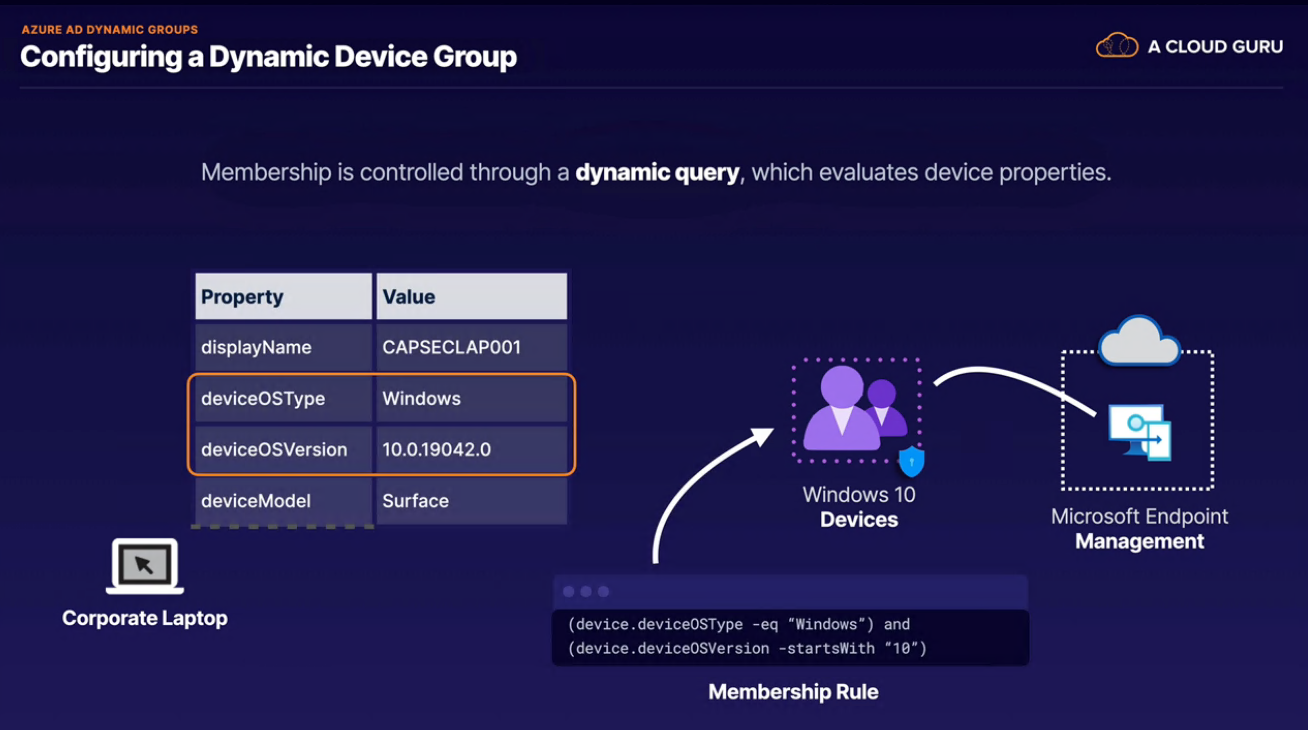Click the Microsoft Endpoint Management label
This screenshot has width=1308, height=730.
point(1139,529)
